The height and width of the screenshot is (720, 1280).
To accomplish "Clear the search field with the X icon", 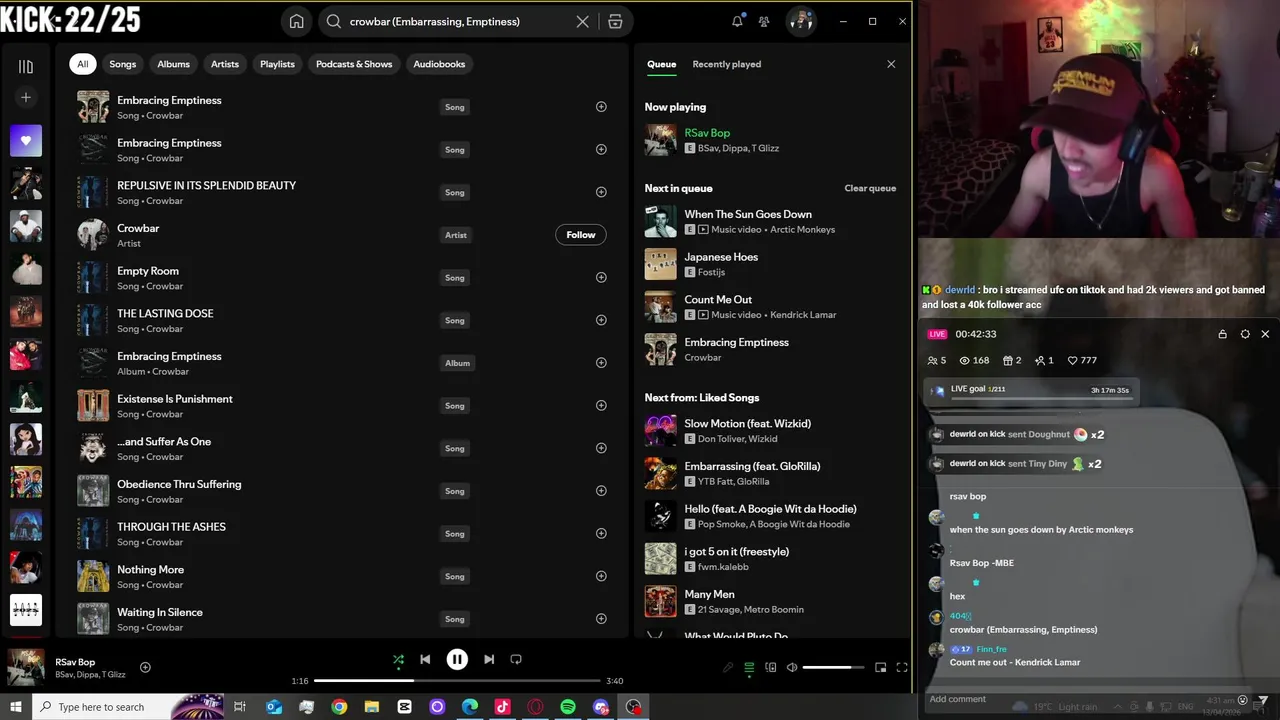I will [x=582, y=21].
